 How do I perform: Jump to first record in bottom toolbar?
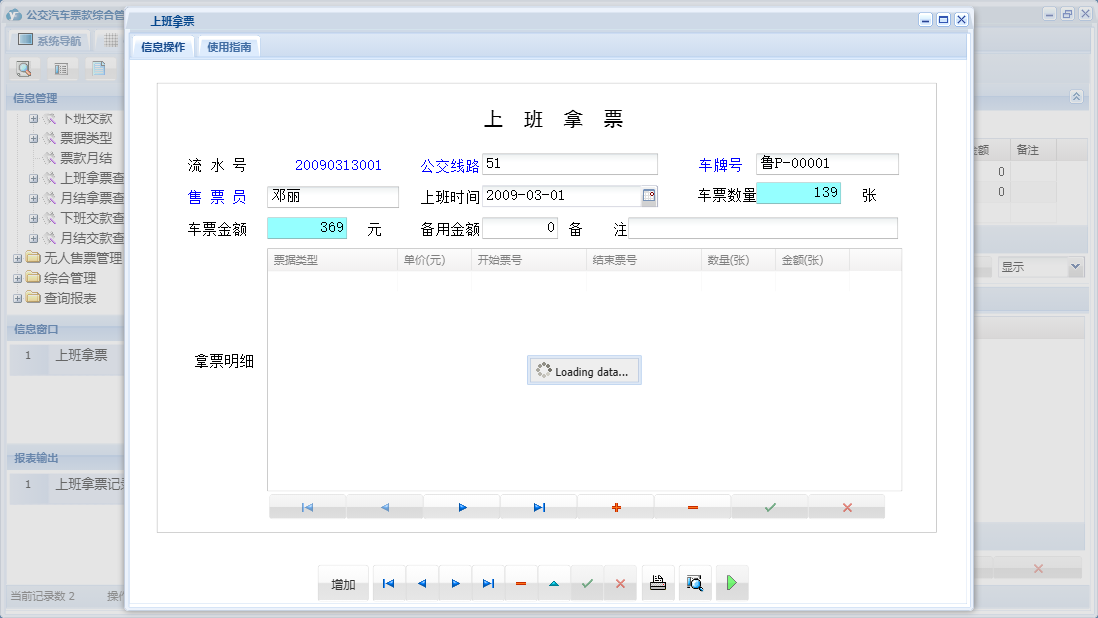tap(388, 583)
